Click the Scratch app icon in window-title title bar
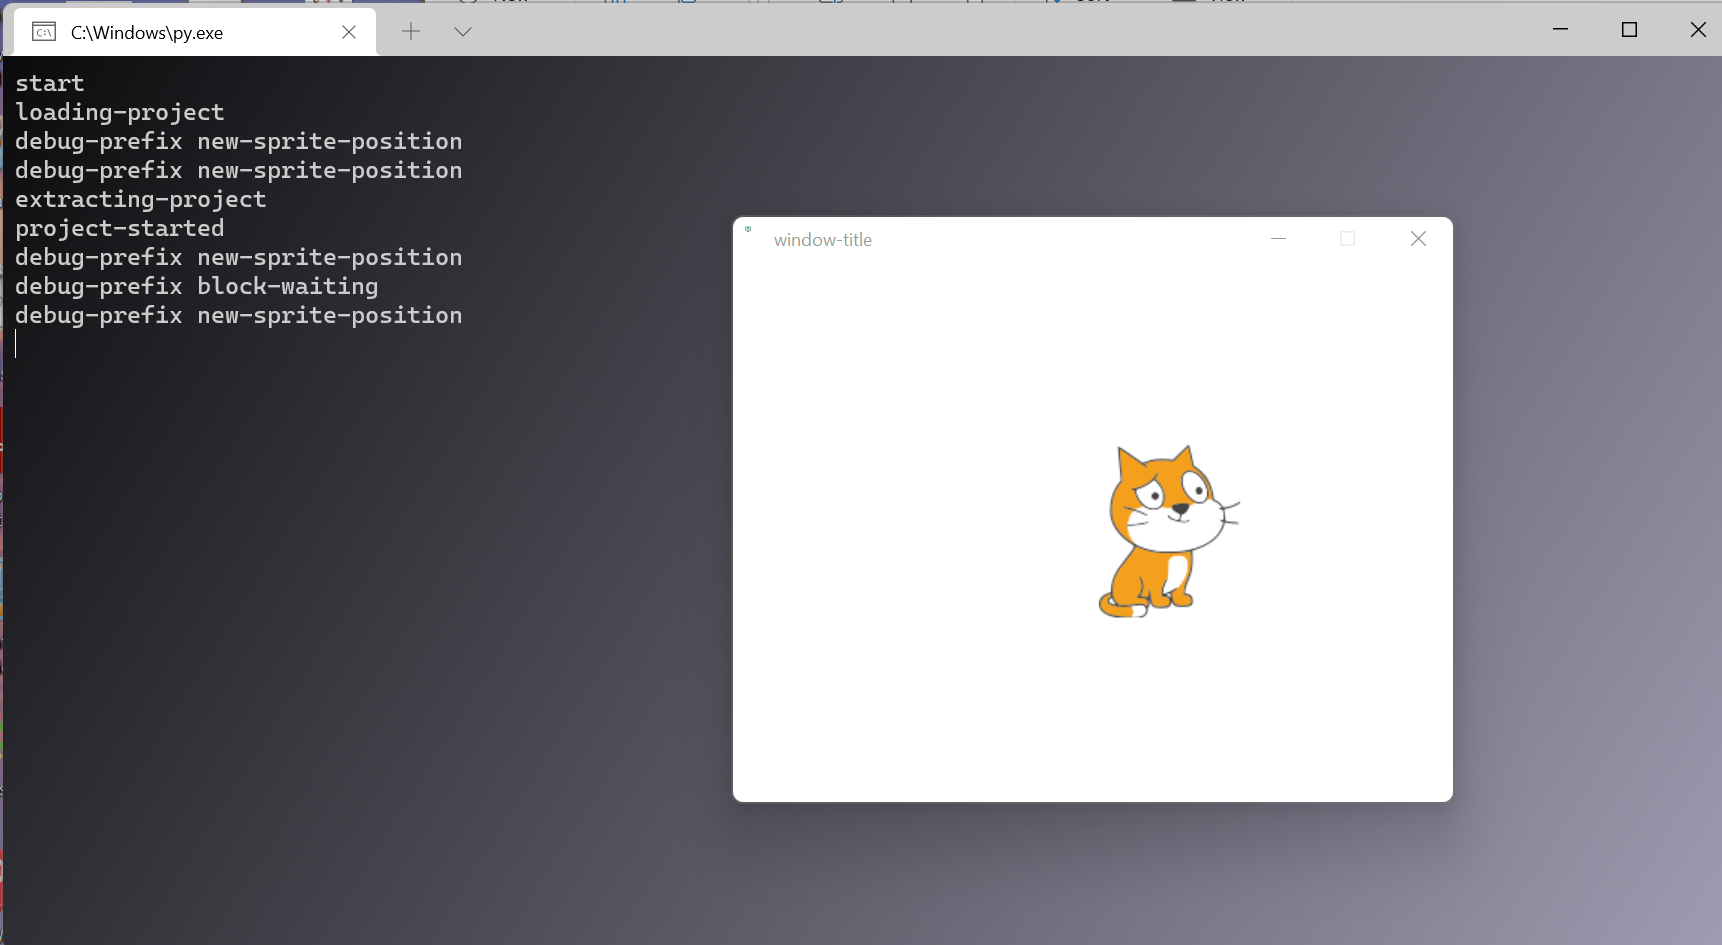1722x945 pixels. click(750, 228)
